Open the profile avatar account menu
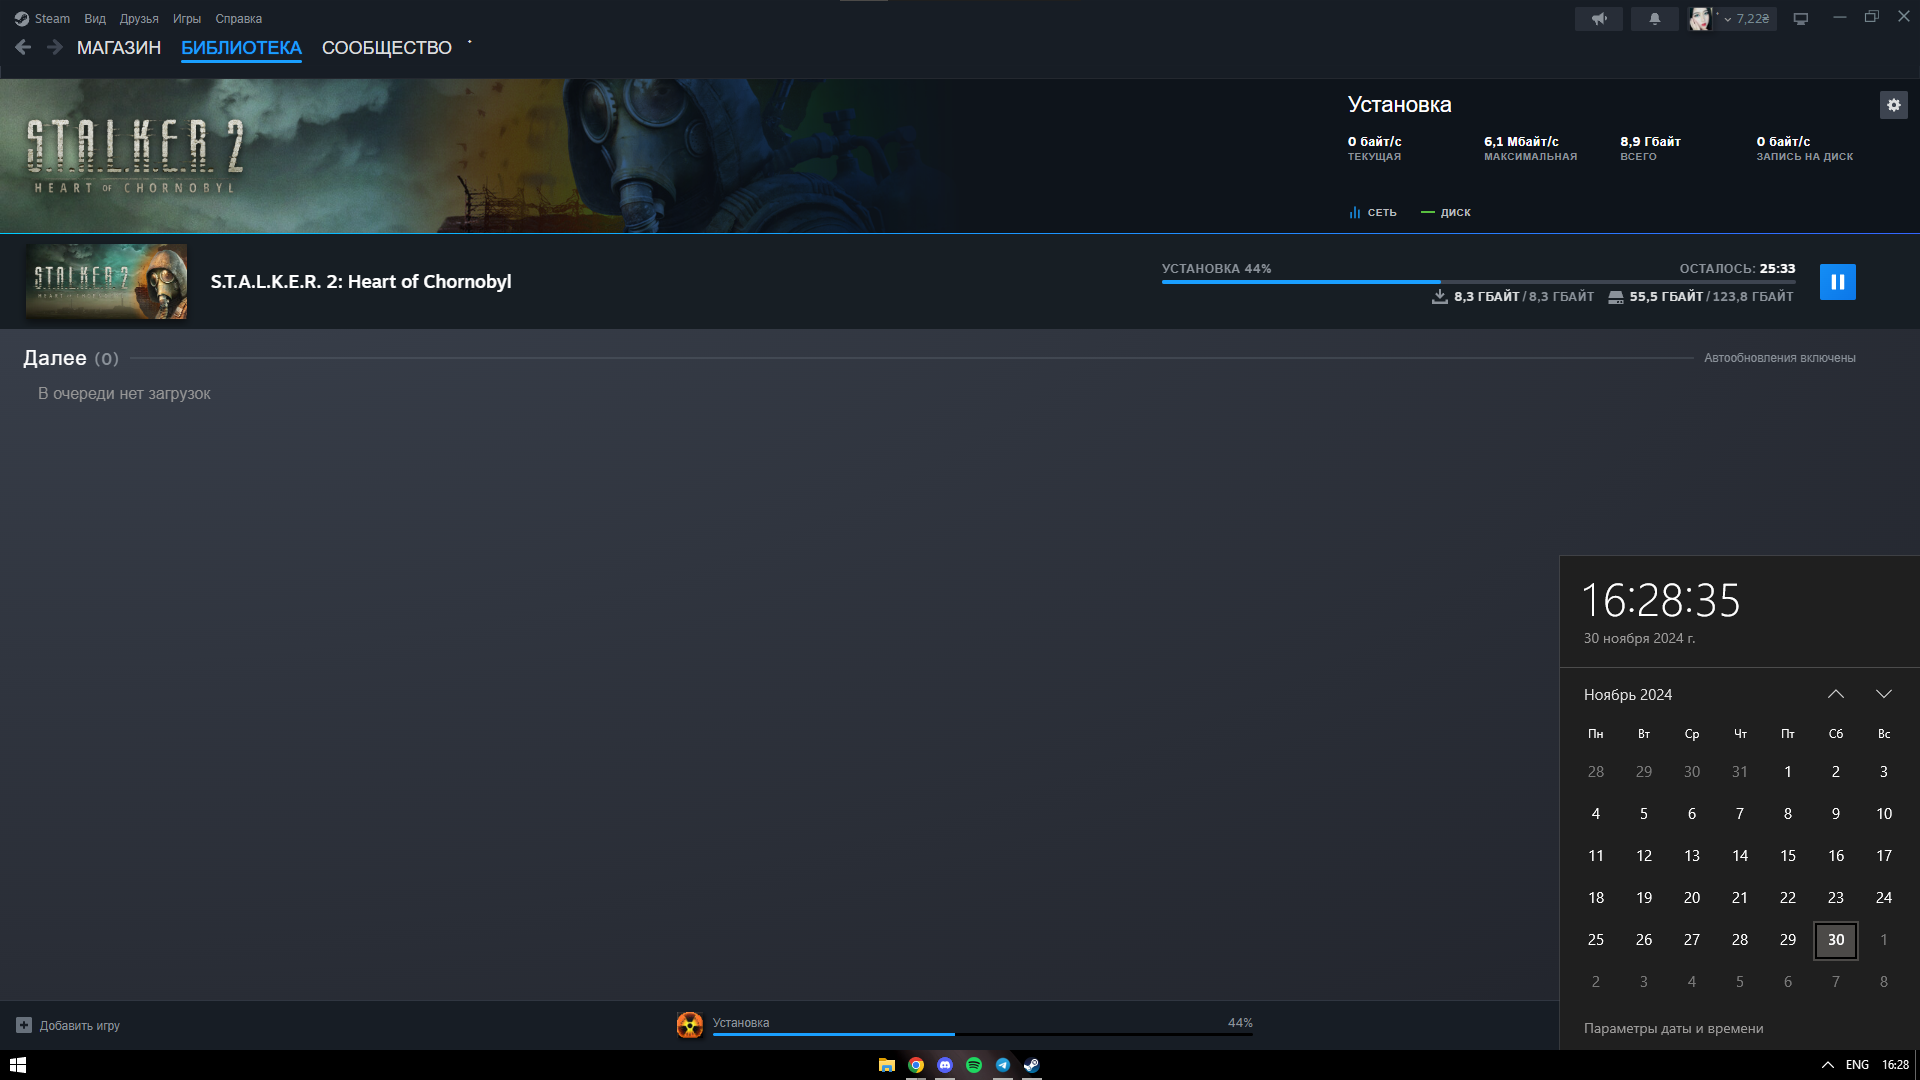Viewport: 1920px width, 1080px height. coord(1700,19)
